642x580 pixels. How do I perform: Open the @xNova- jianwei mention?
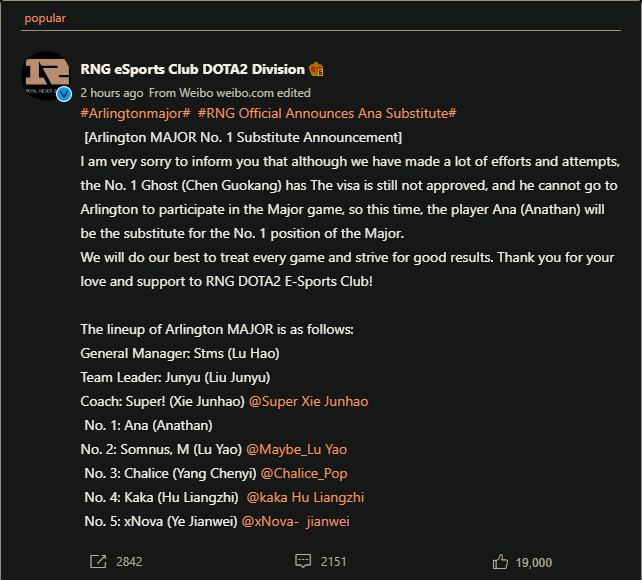(296, 521)
